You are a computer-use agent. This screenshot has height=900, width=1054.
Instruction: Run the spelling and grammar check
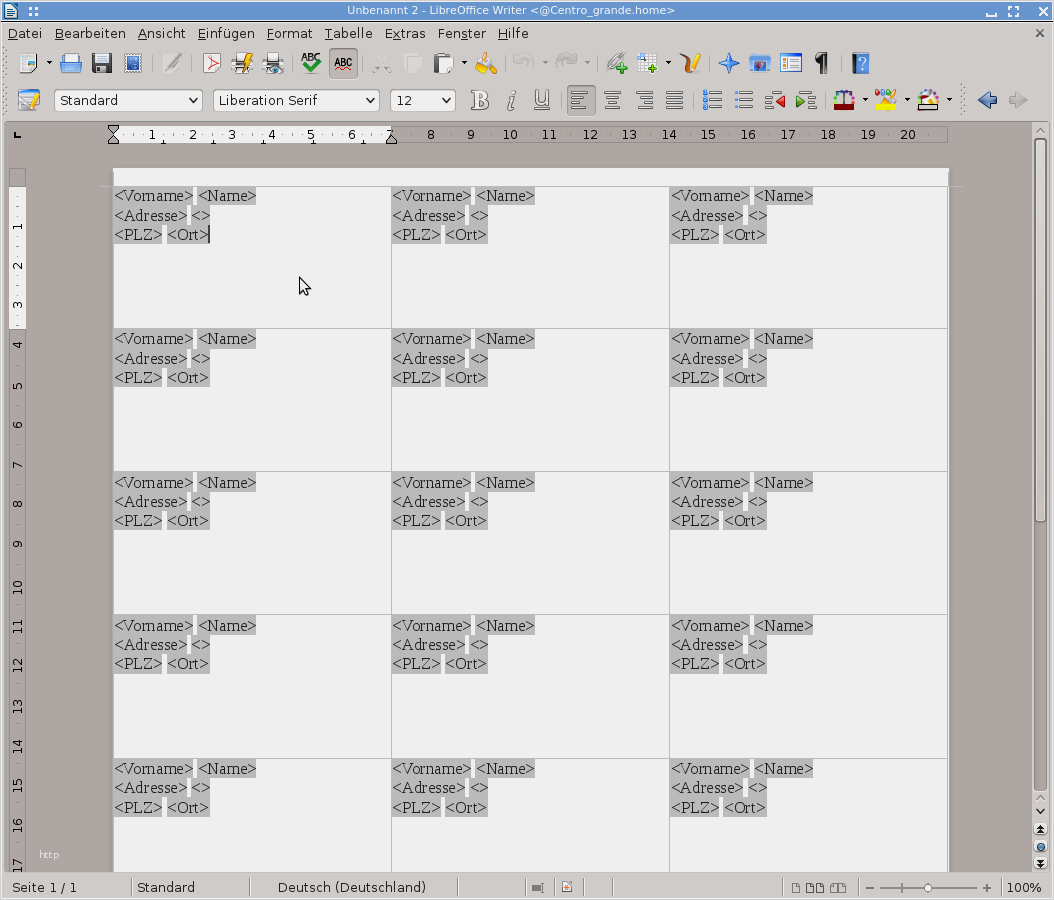coord(311,63)
